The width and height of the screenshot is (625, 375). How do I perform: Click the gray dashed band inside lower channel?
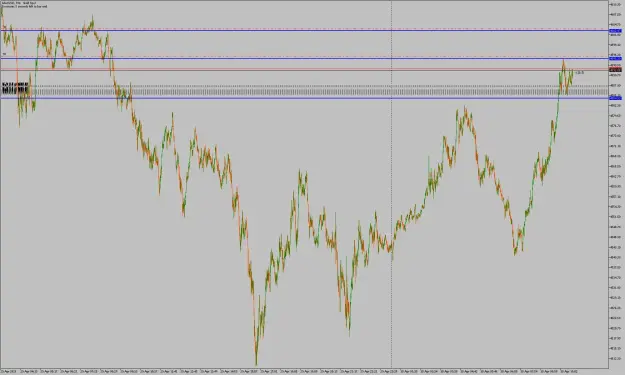tap(304, 92)
